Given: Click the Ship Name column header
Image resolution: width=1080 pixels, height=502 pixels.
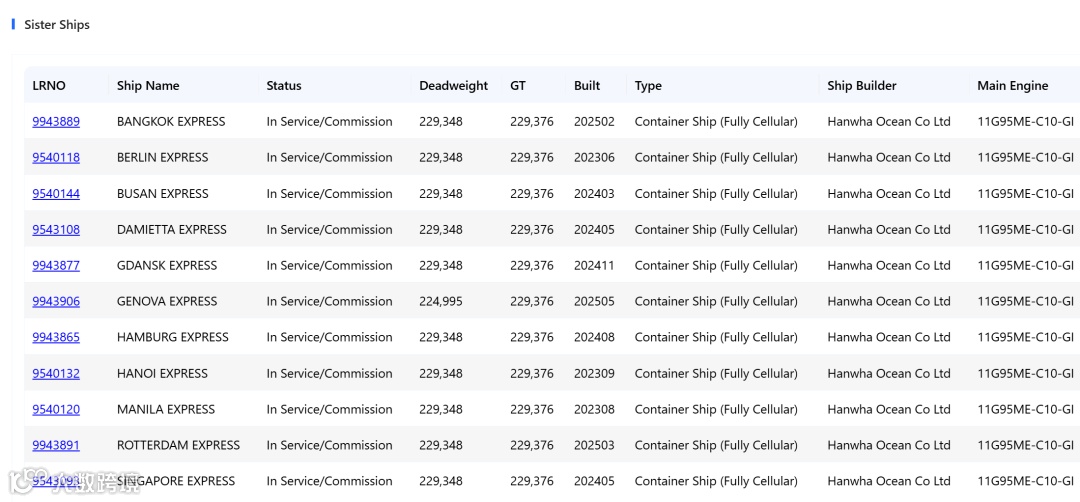Looking at the screenshot, I should tap(148, 85).
